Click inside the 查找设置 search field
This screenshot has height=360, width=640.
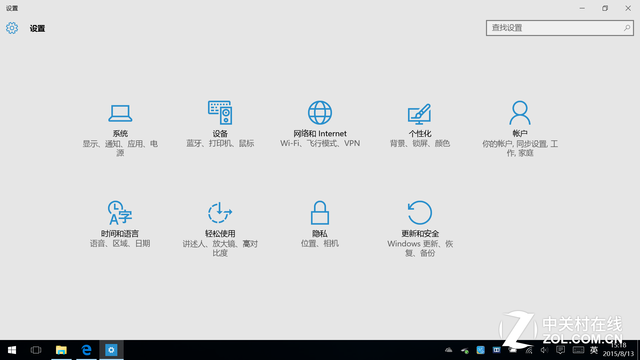560,28
